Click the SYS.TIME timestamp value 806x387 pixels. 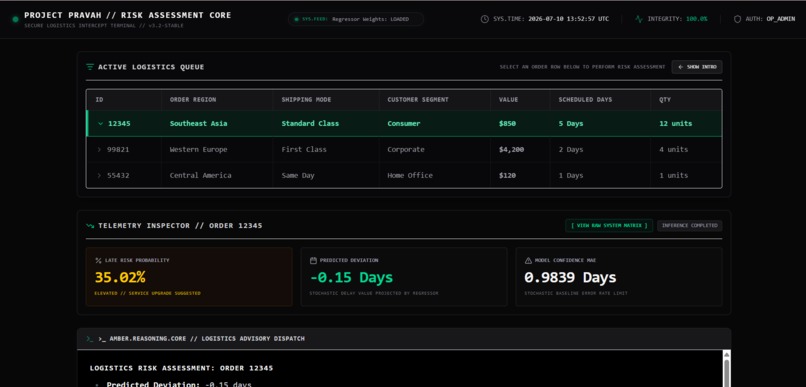click(x=569, y=19)
